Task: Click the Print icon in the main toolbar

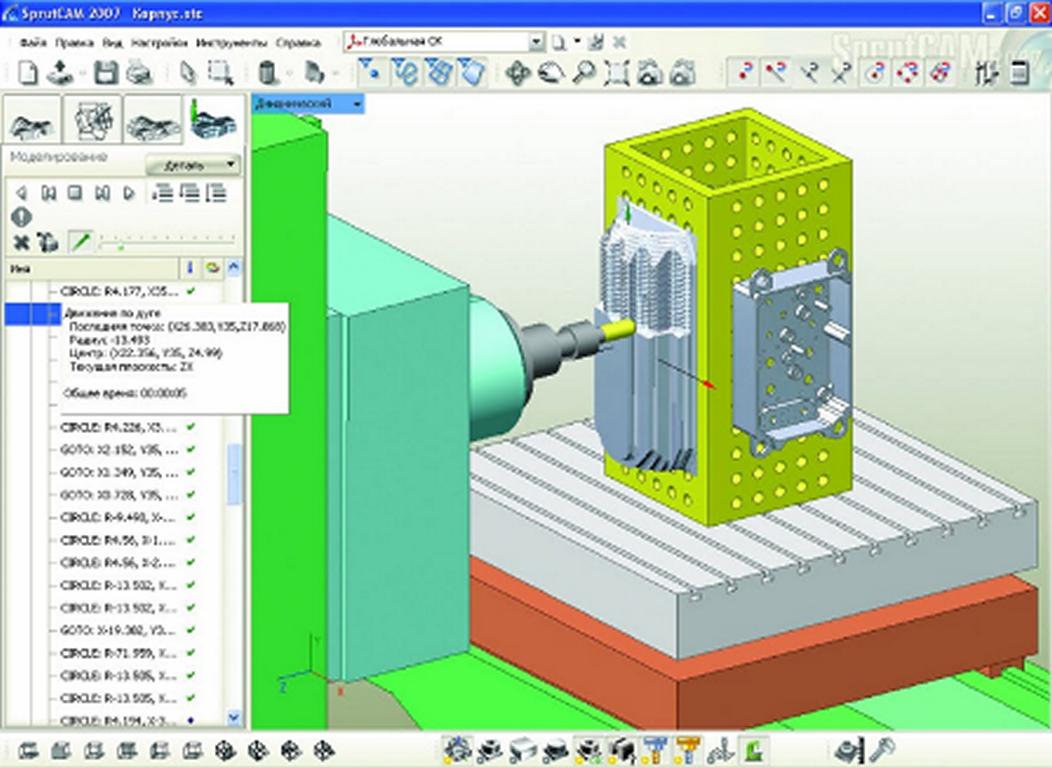Action: [x=139, y=72]
